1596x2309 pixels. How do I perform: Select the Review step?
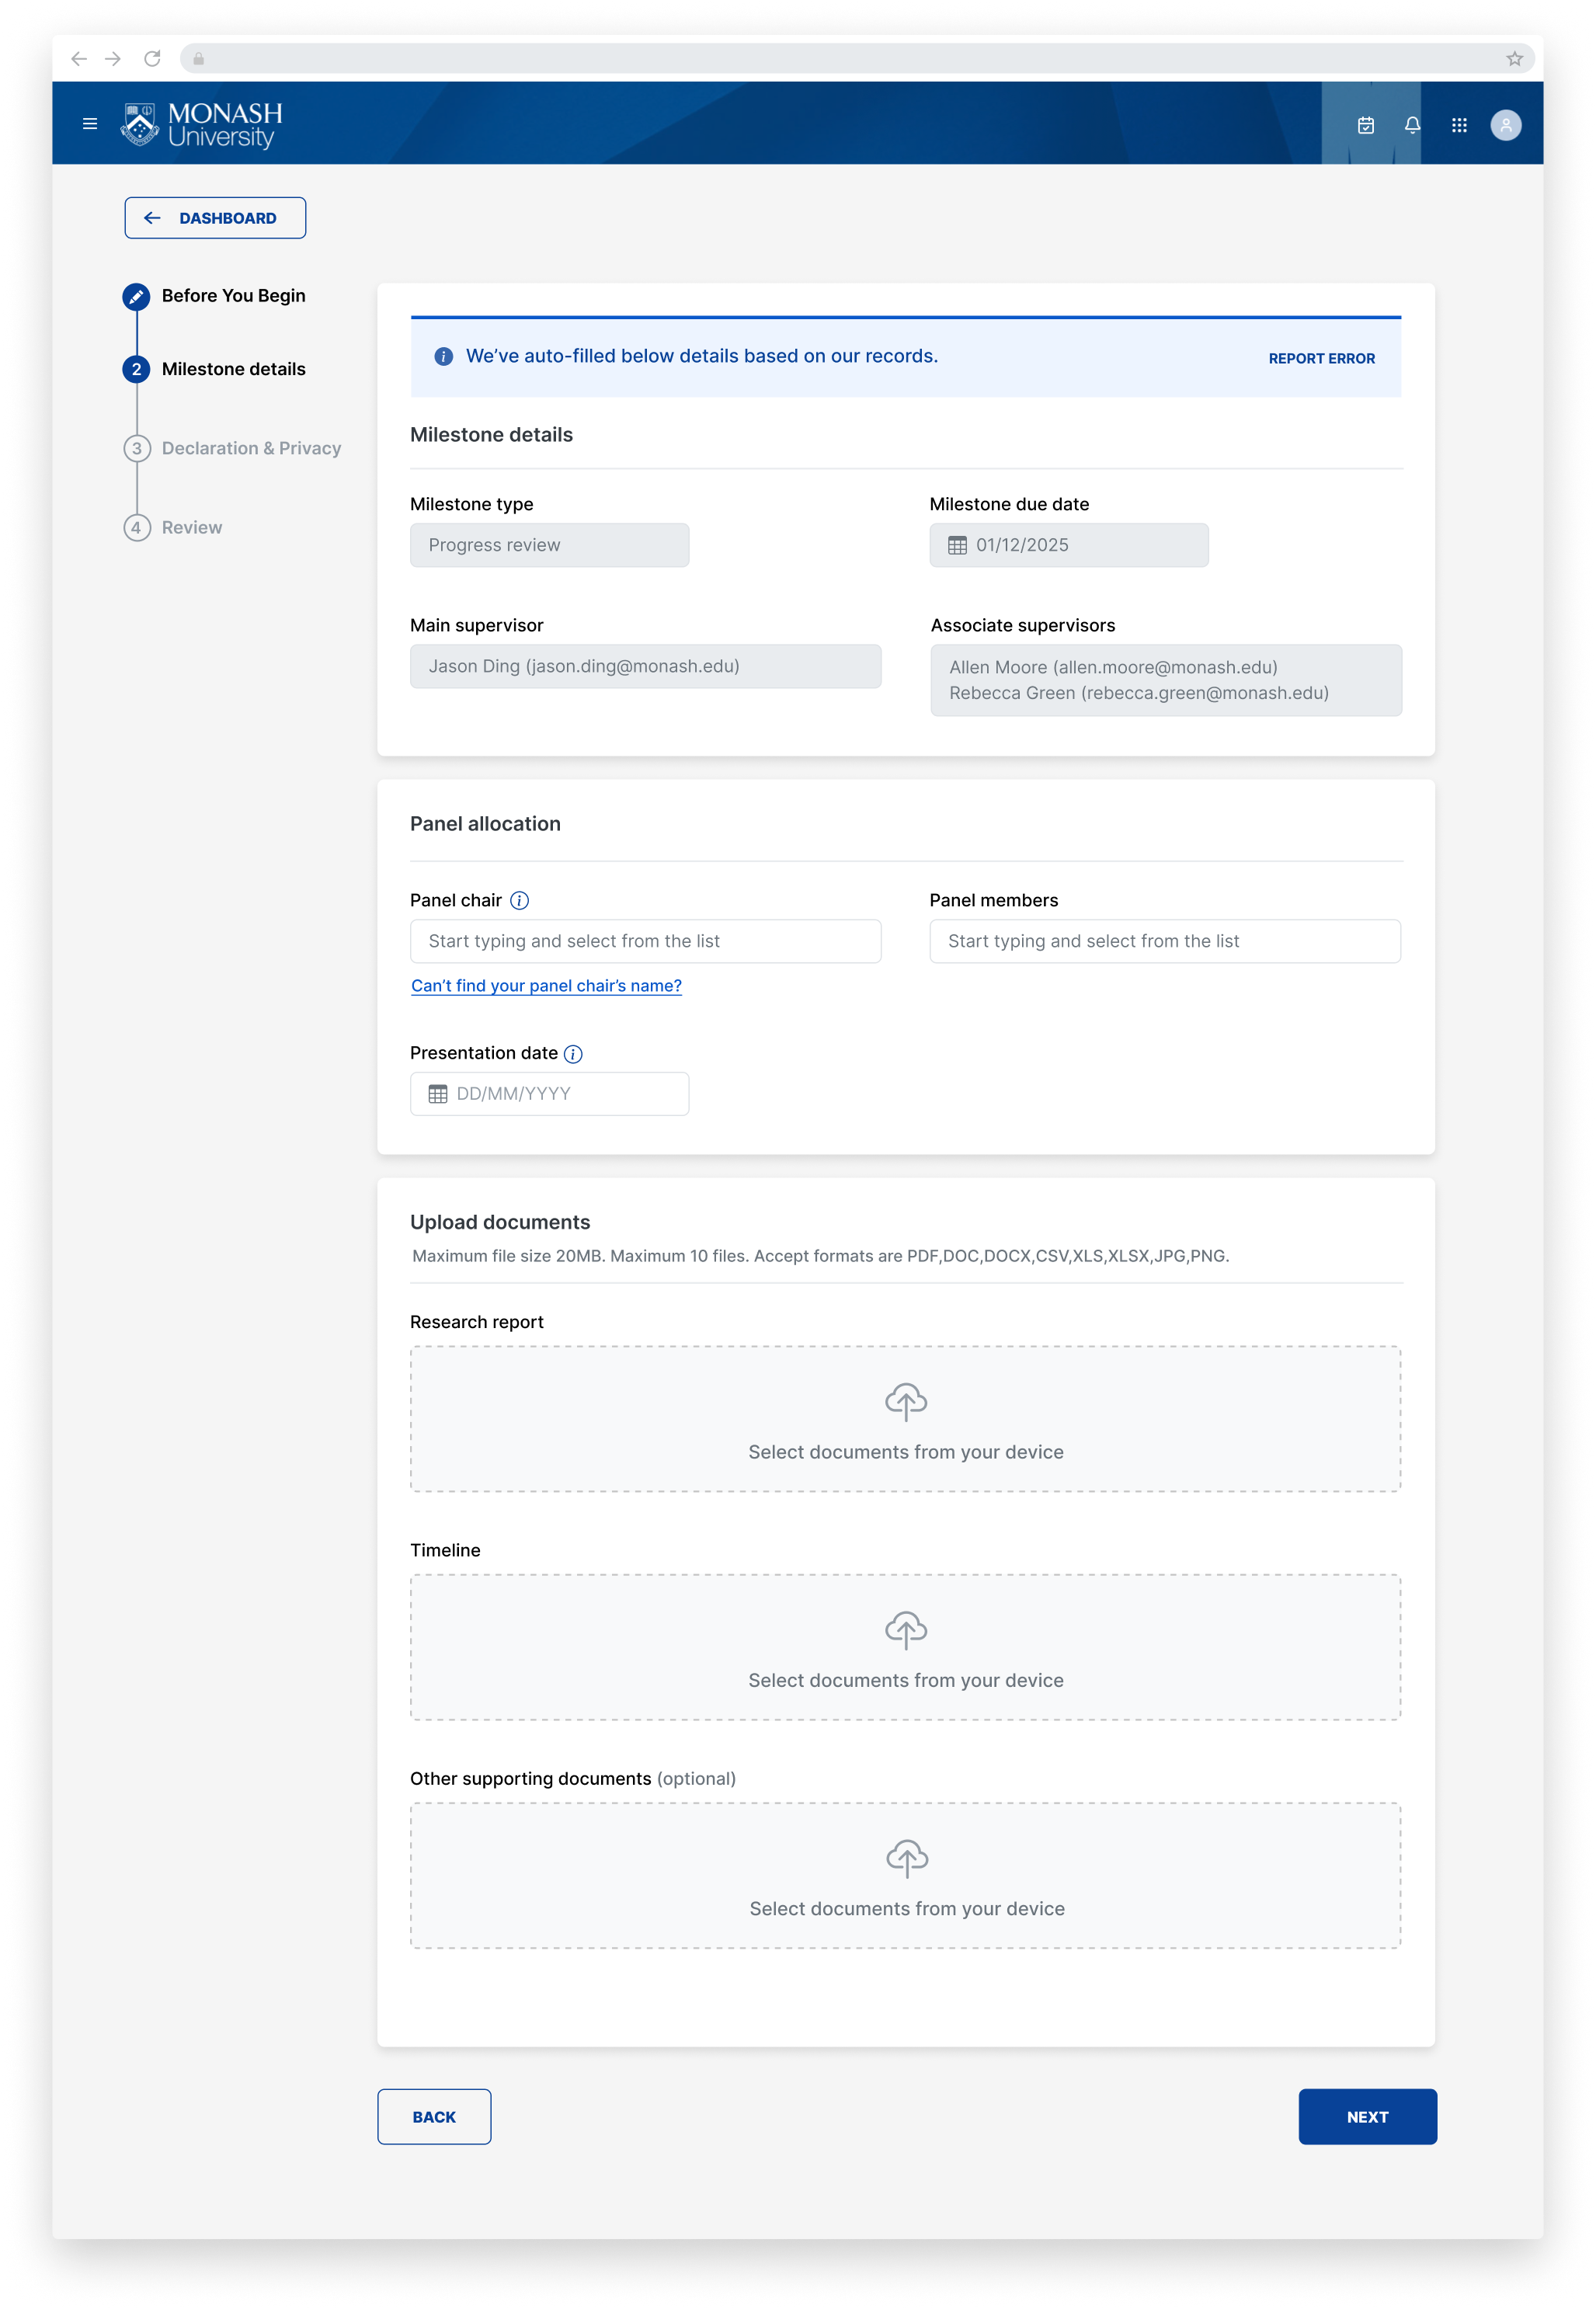pyautogui.click(x=191, y=527)
